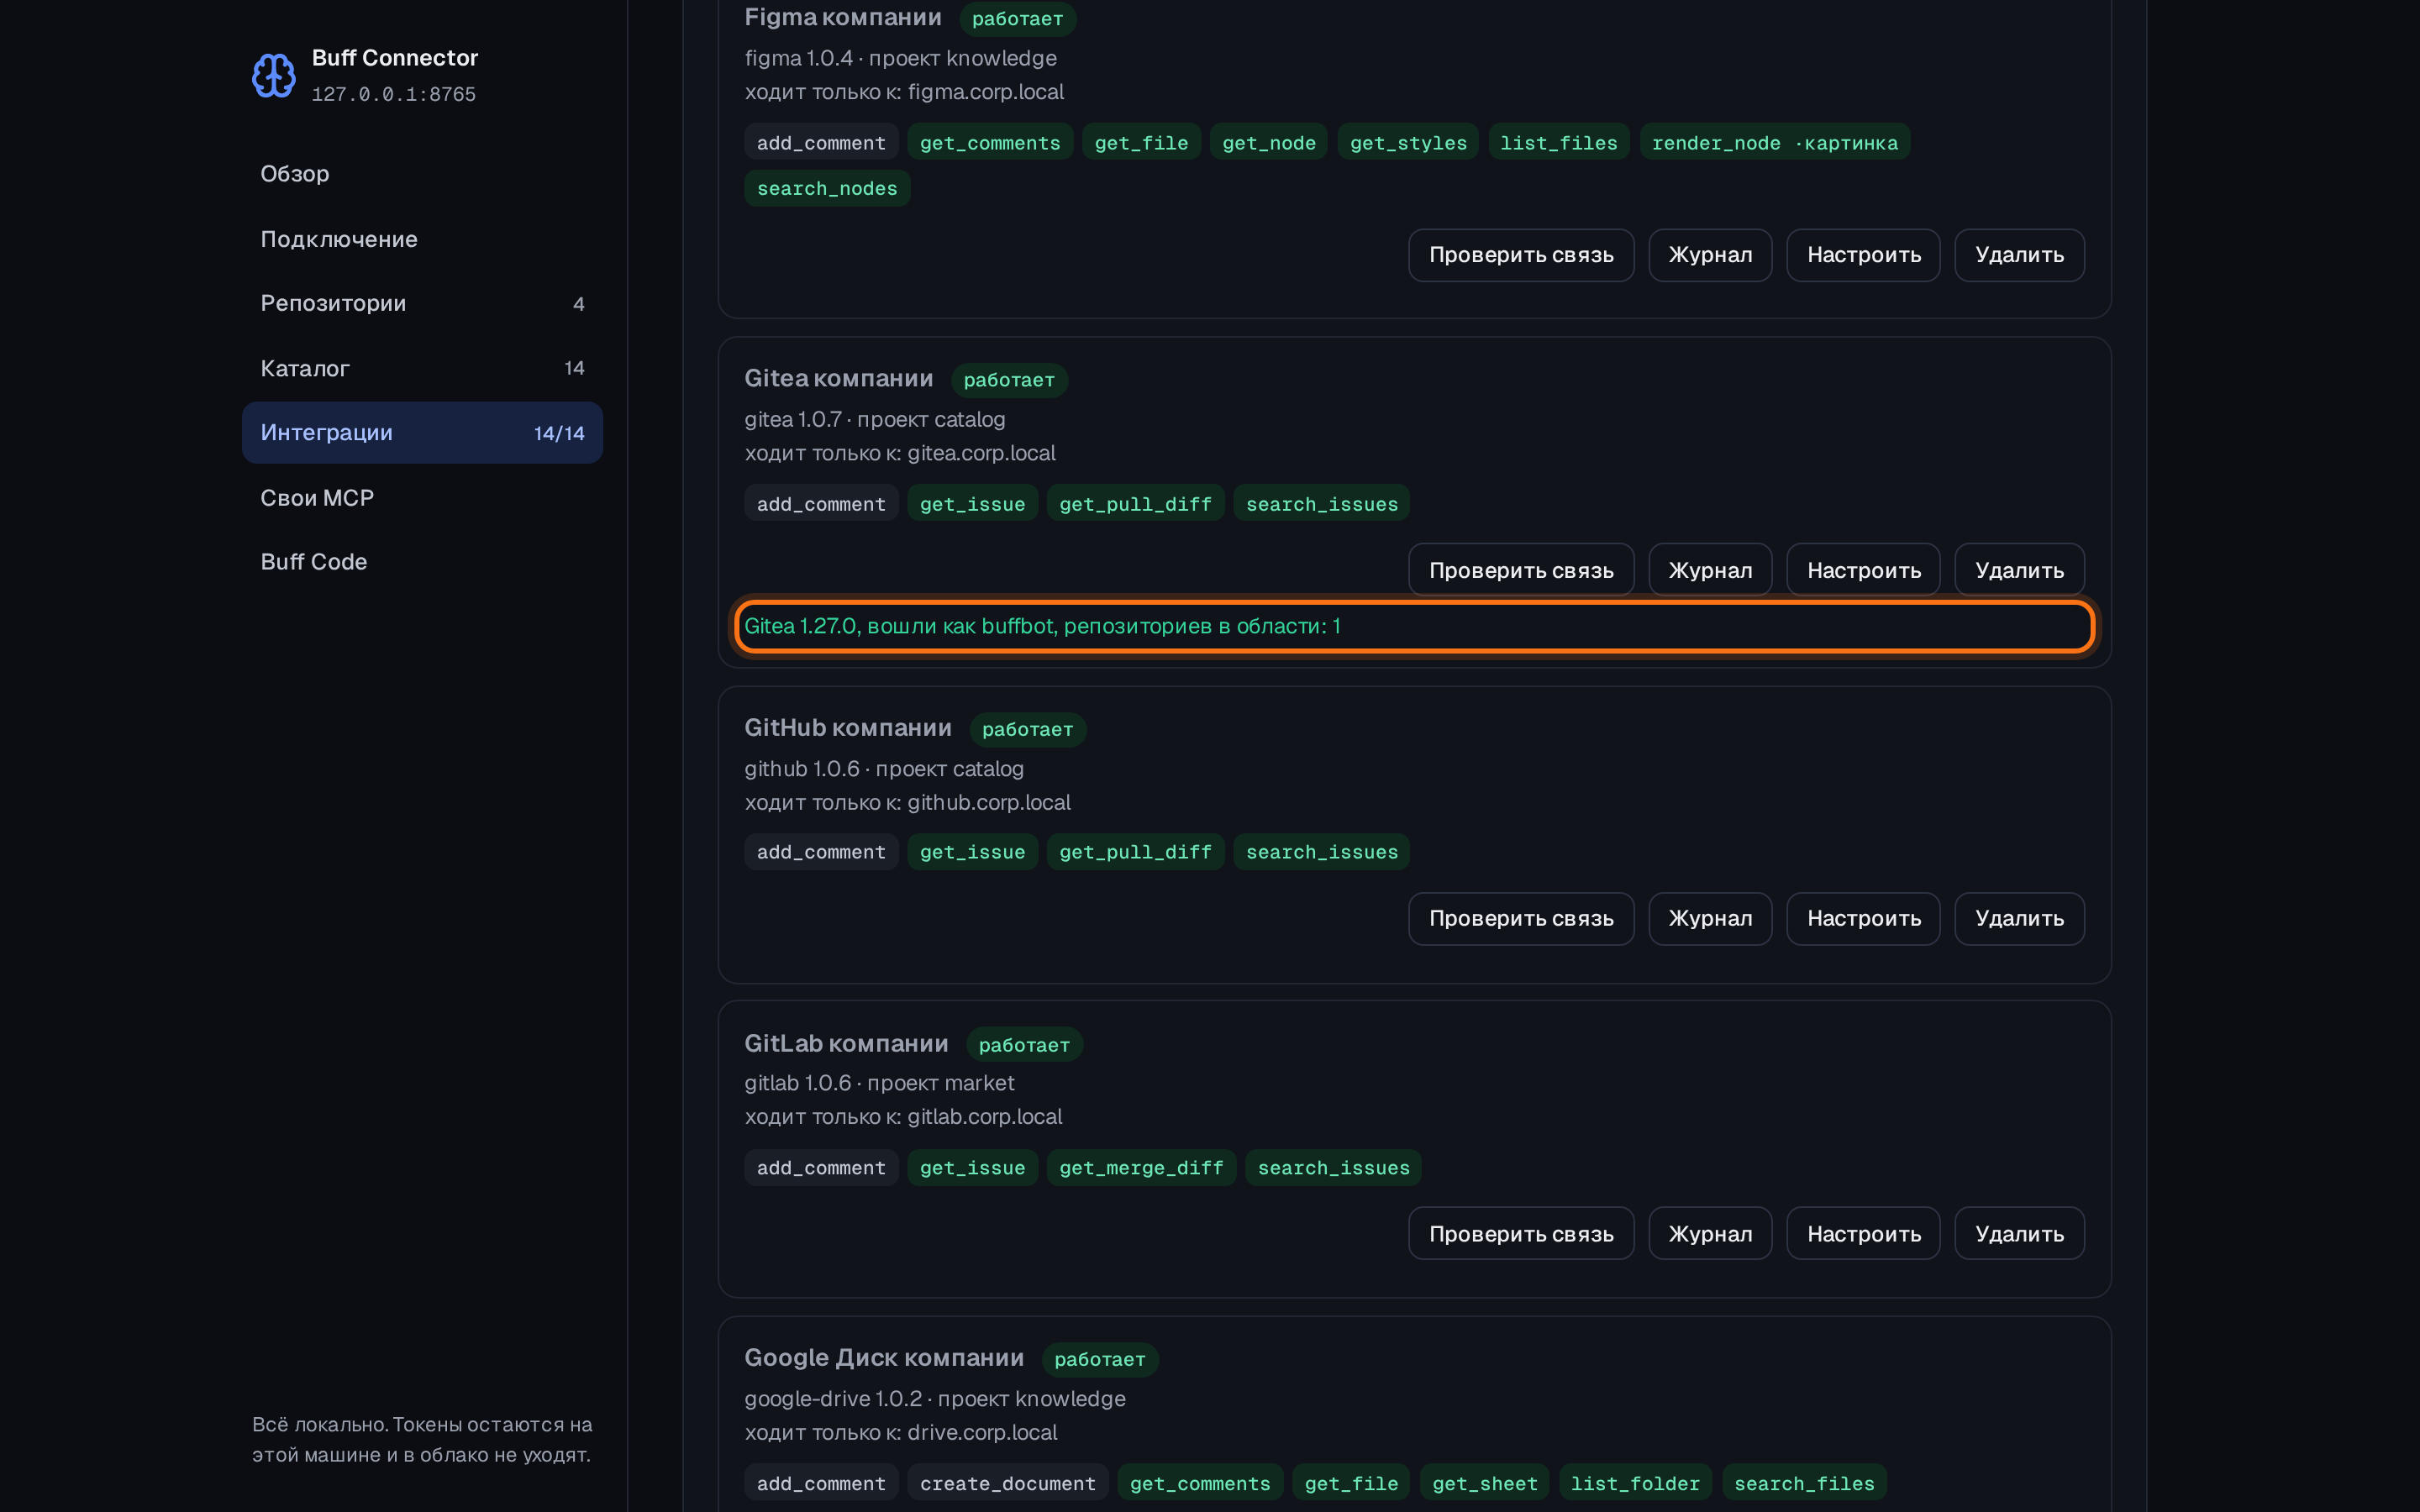Click search_issues tag in the GitHub card

[1321, 852]
